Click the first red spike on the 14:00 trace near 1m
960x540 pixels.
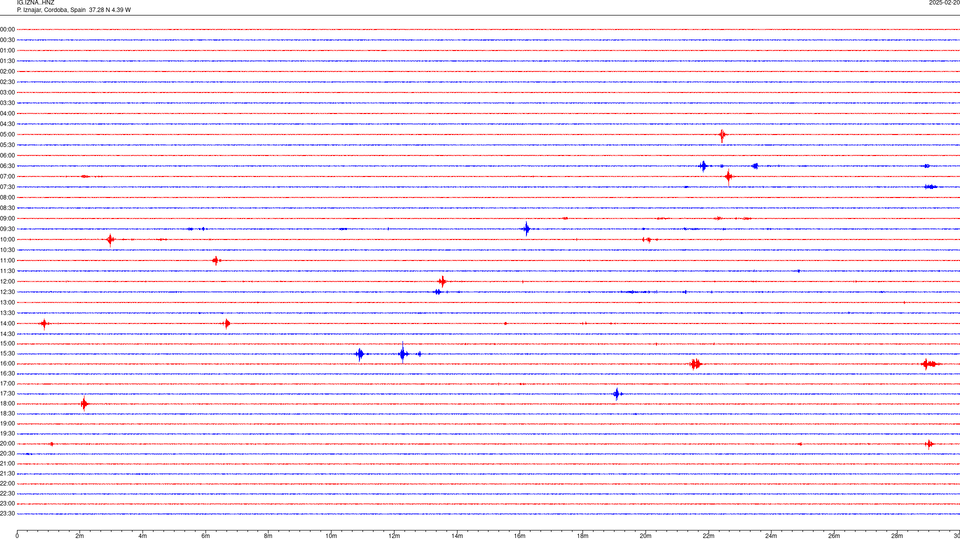44,323
